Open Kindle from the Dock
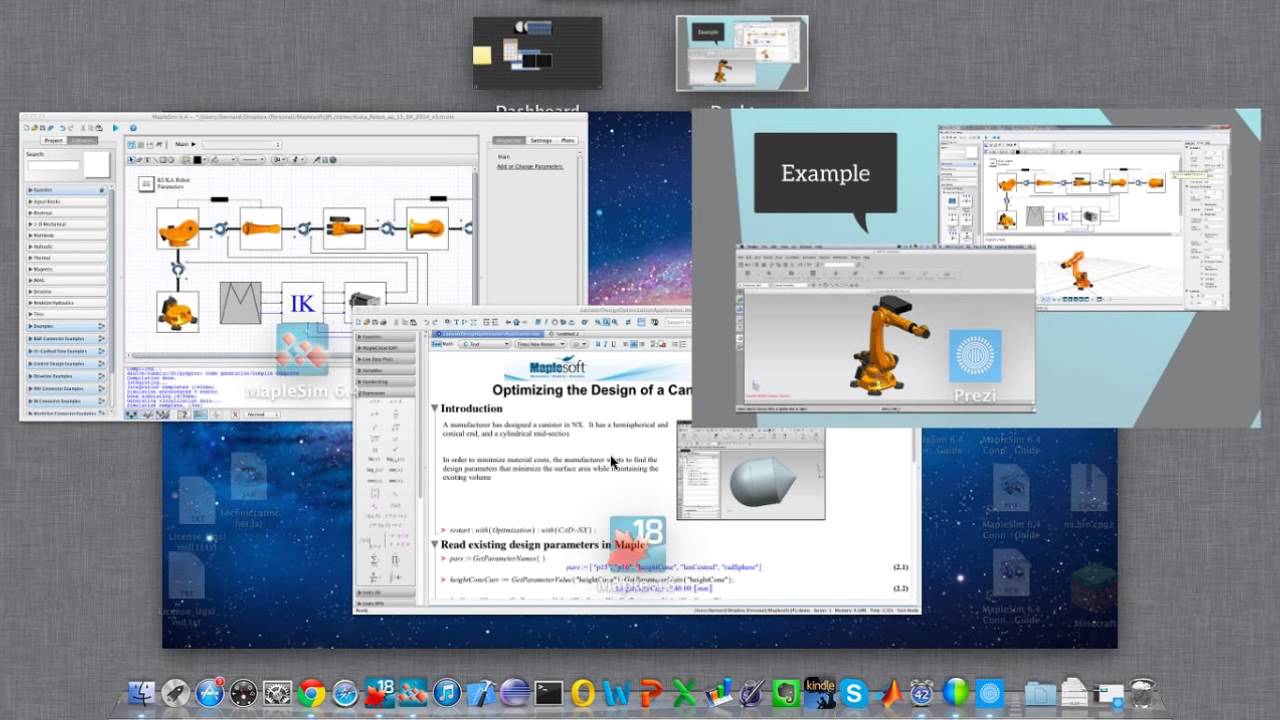This screenshot has width=1280, height=720. 820,692
